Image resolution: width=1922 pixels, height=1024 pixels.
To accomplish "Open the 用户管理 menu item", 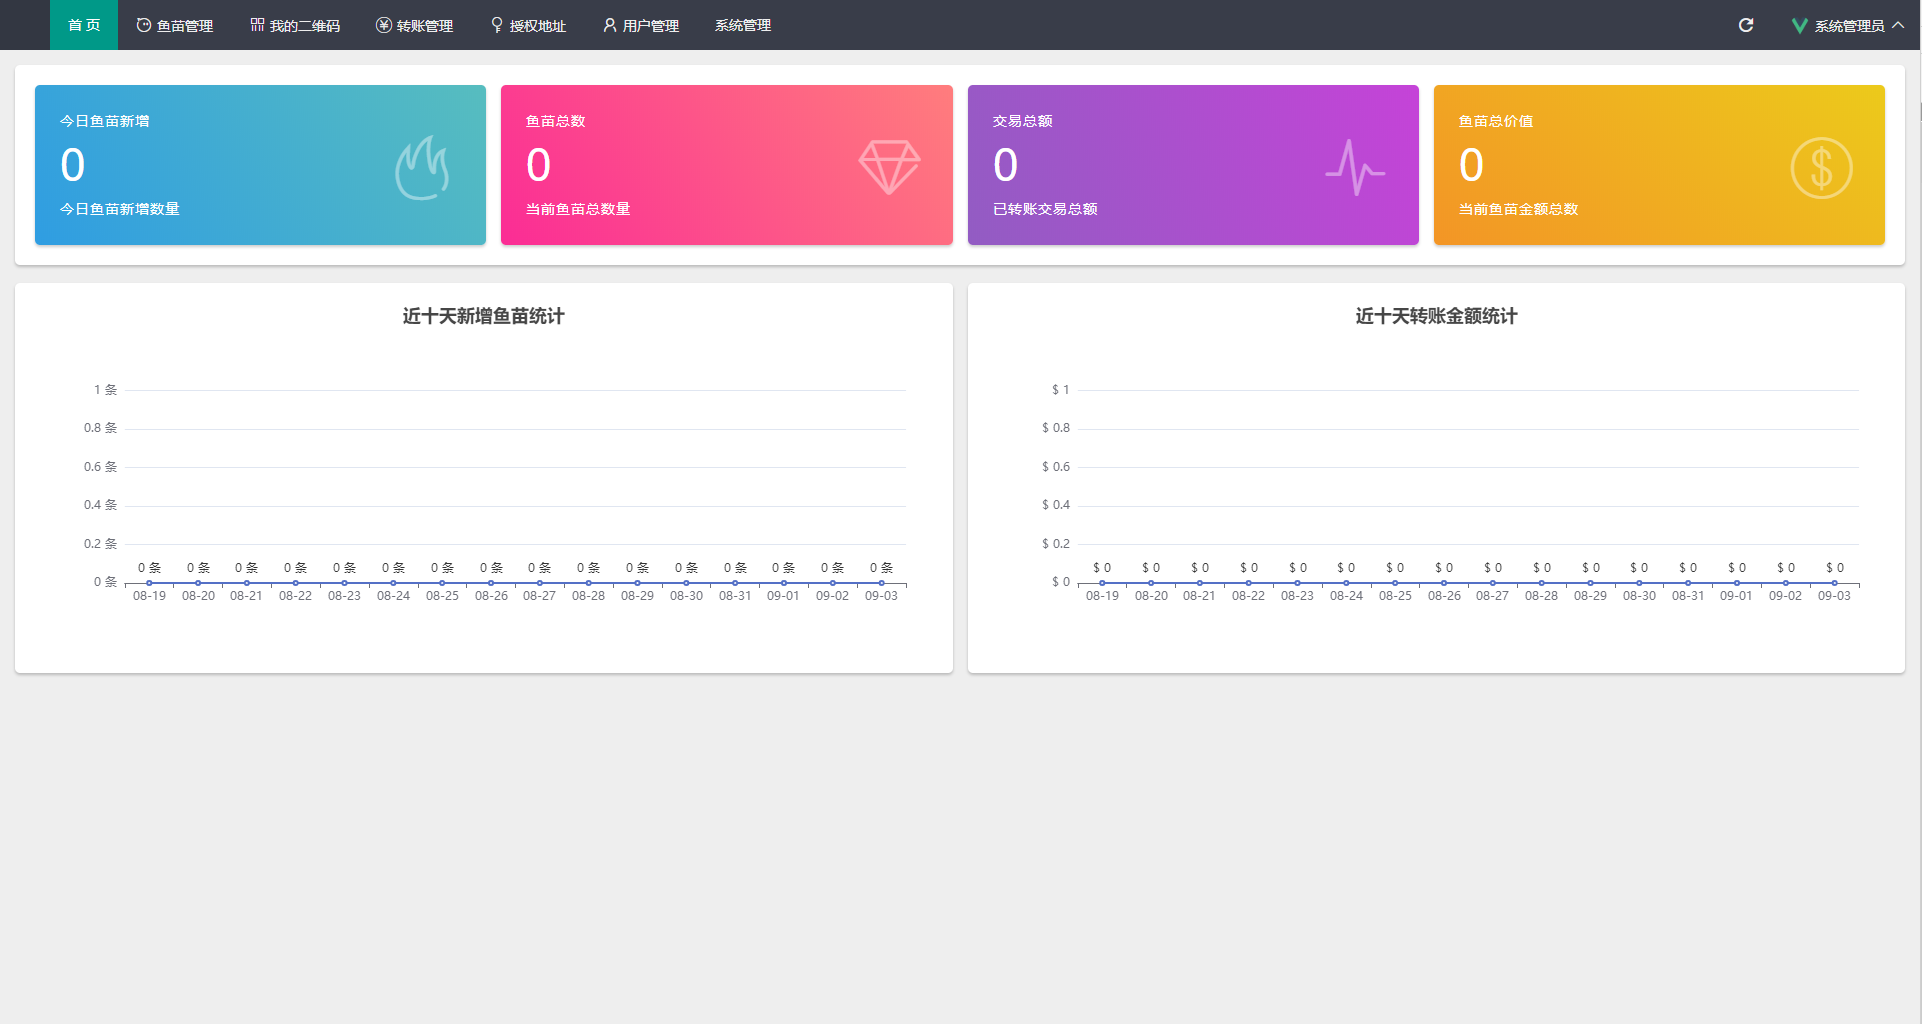I will tap(641, 25).
